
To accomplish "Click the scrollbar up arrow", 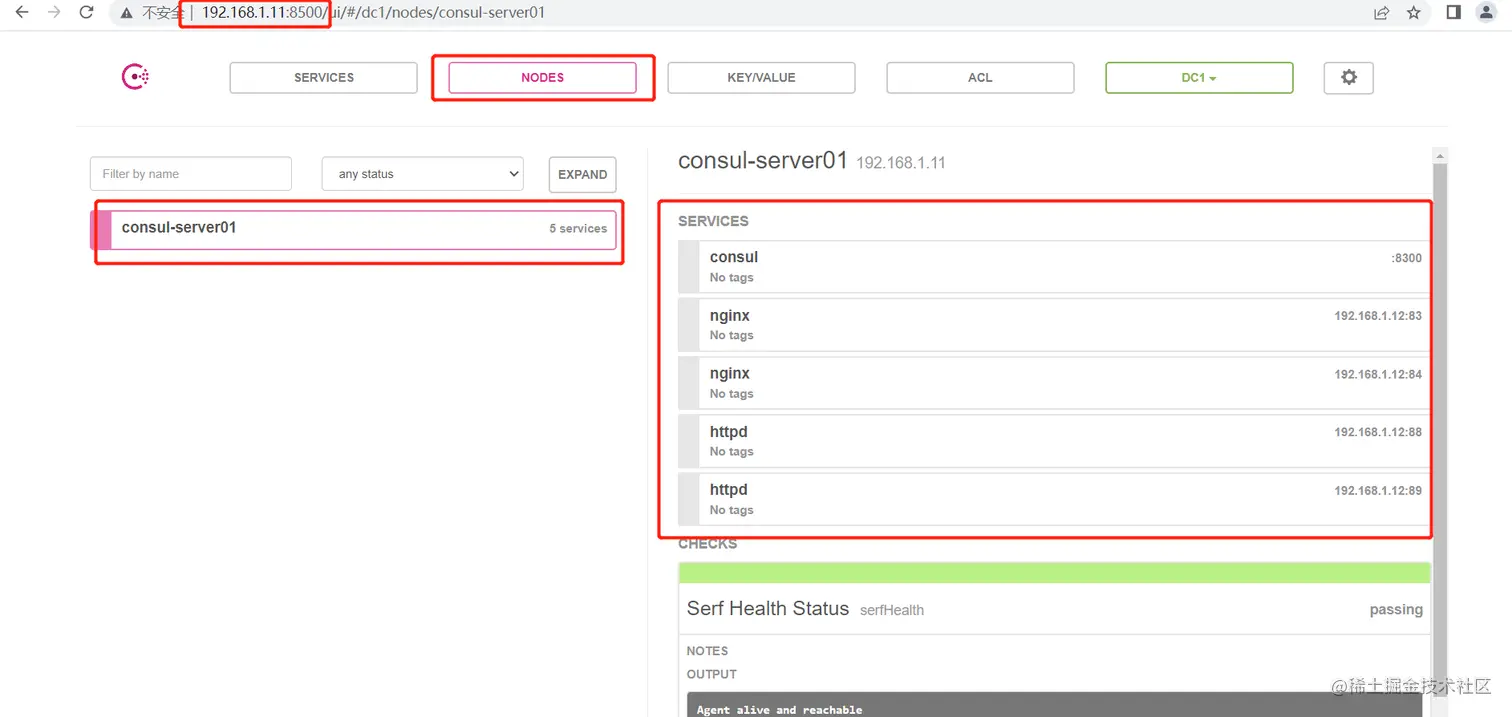I will click(x=1440, y=156).
